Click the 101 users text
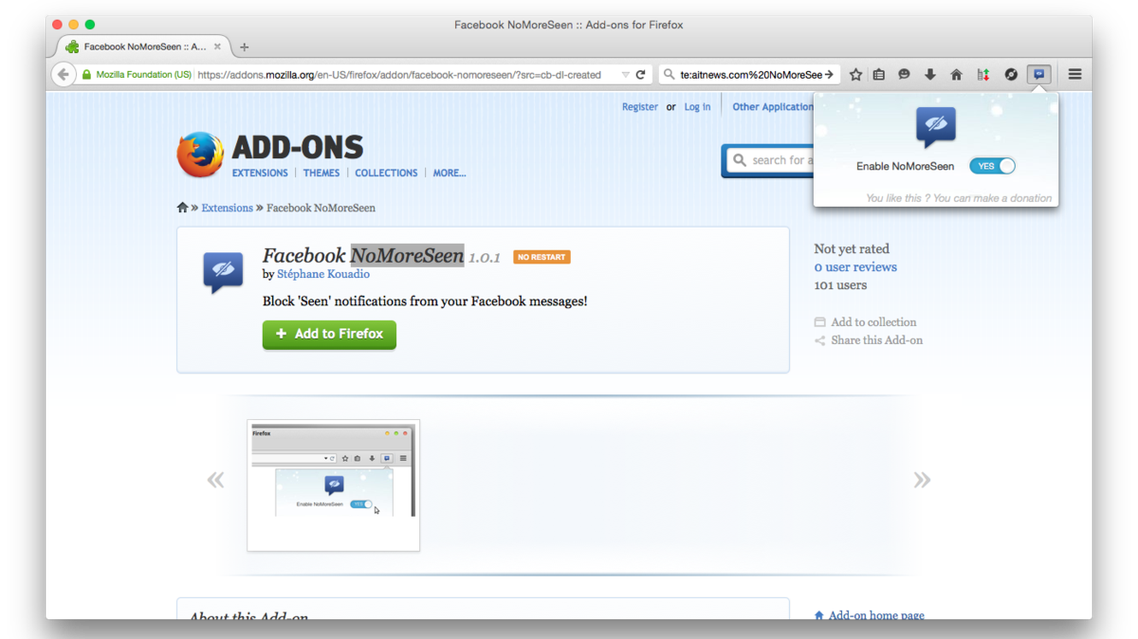 [840, 285]
